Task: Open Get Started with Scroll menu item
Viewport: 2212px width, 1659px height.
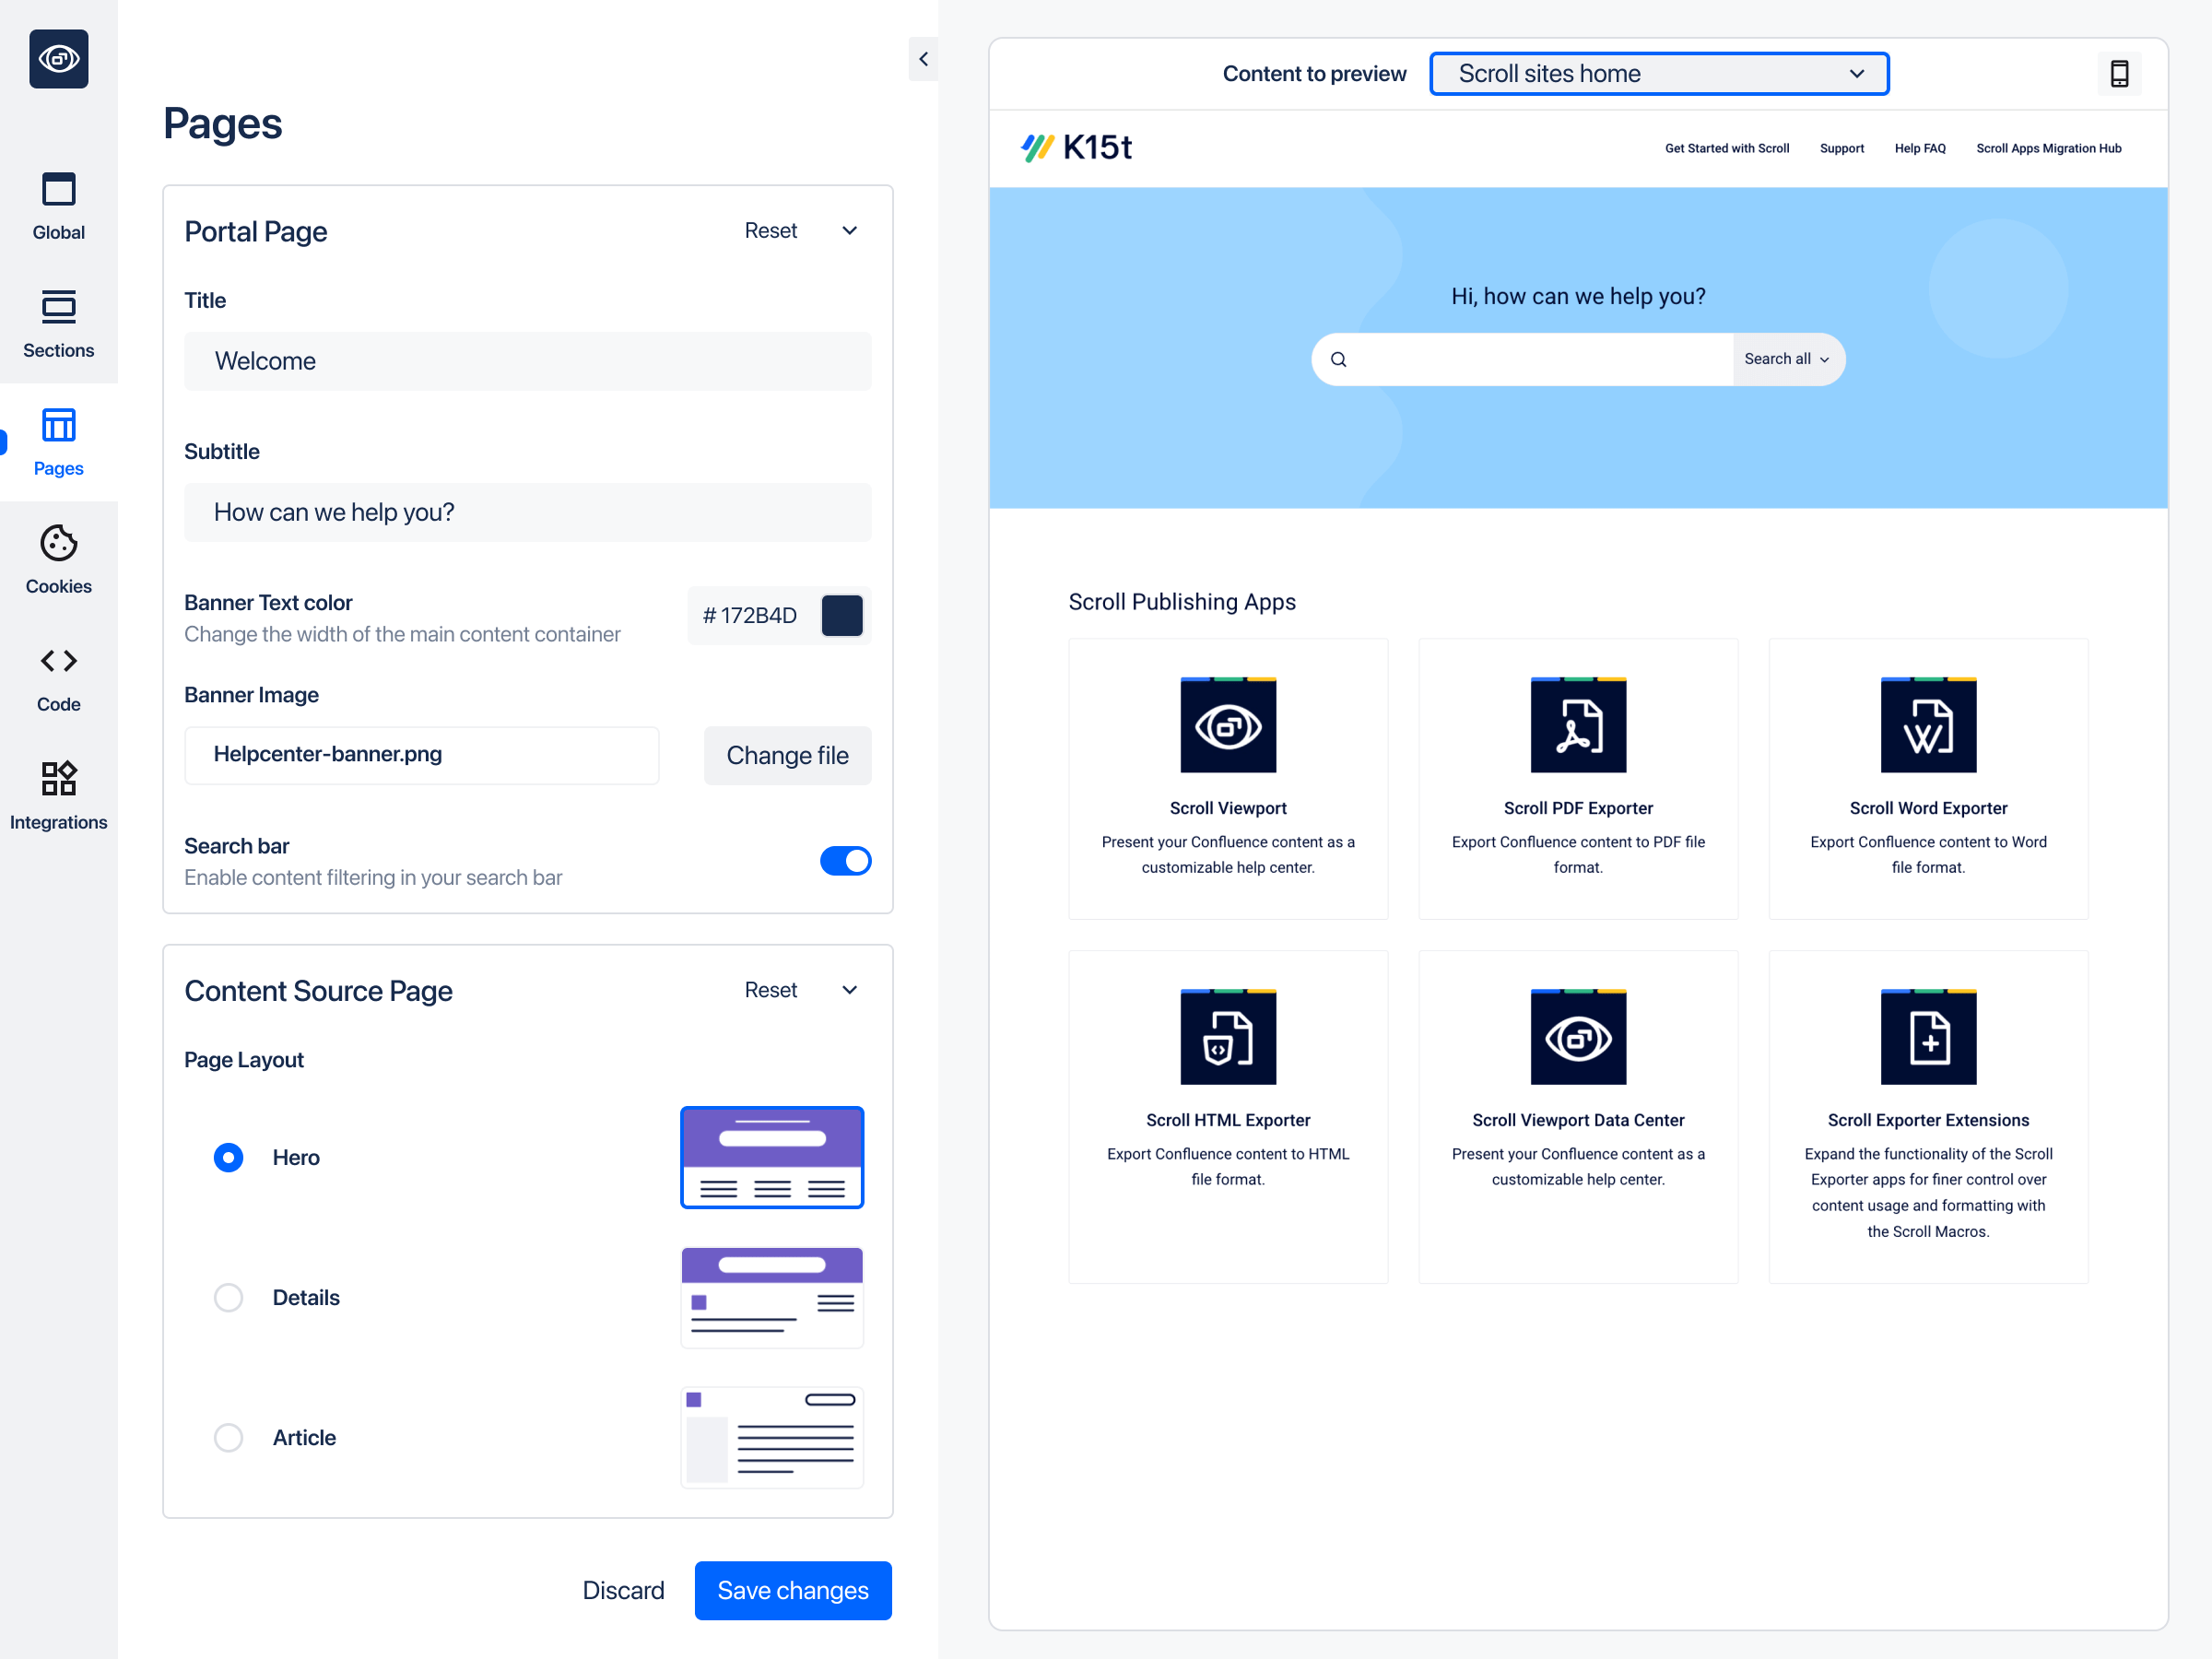Action: (x=1726, y=148)
